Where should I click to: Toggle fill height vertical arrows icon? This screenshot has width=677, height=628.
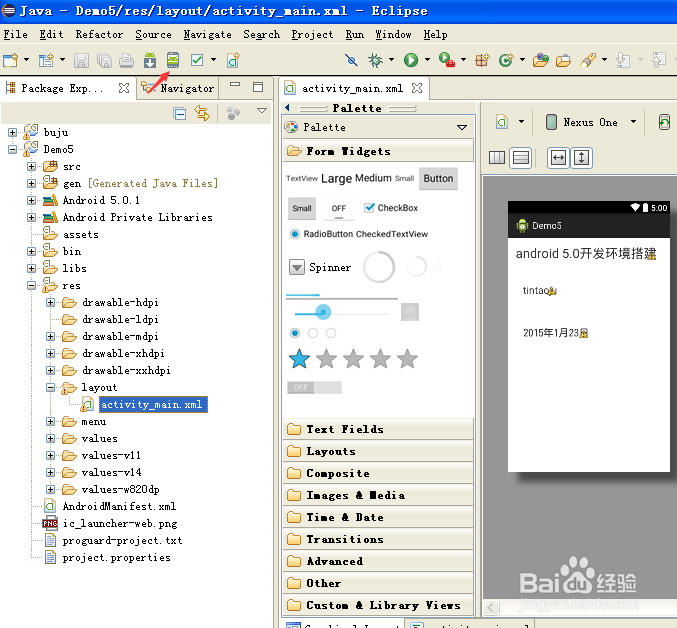click(x=582, y=158)
